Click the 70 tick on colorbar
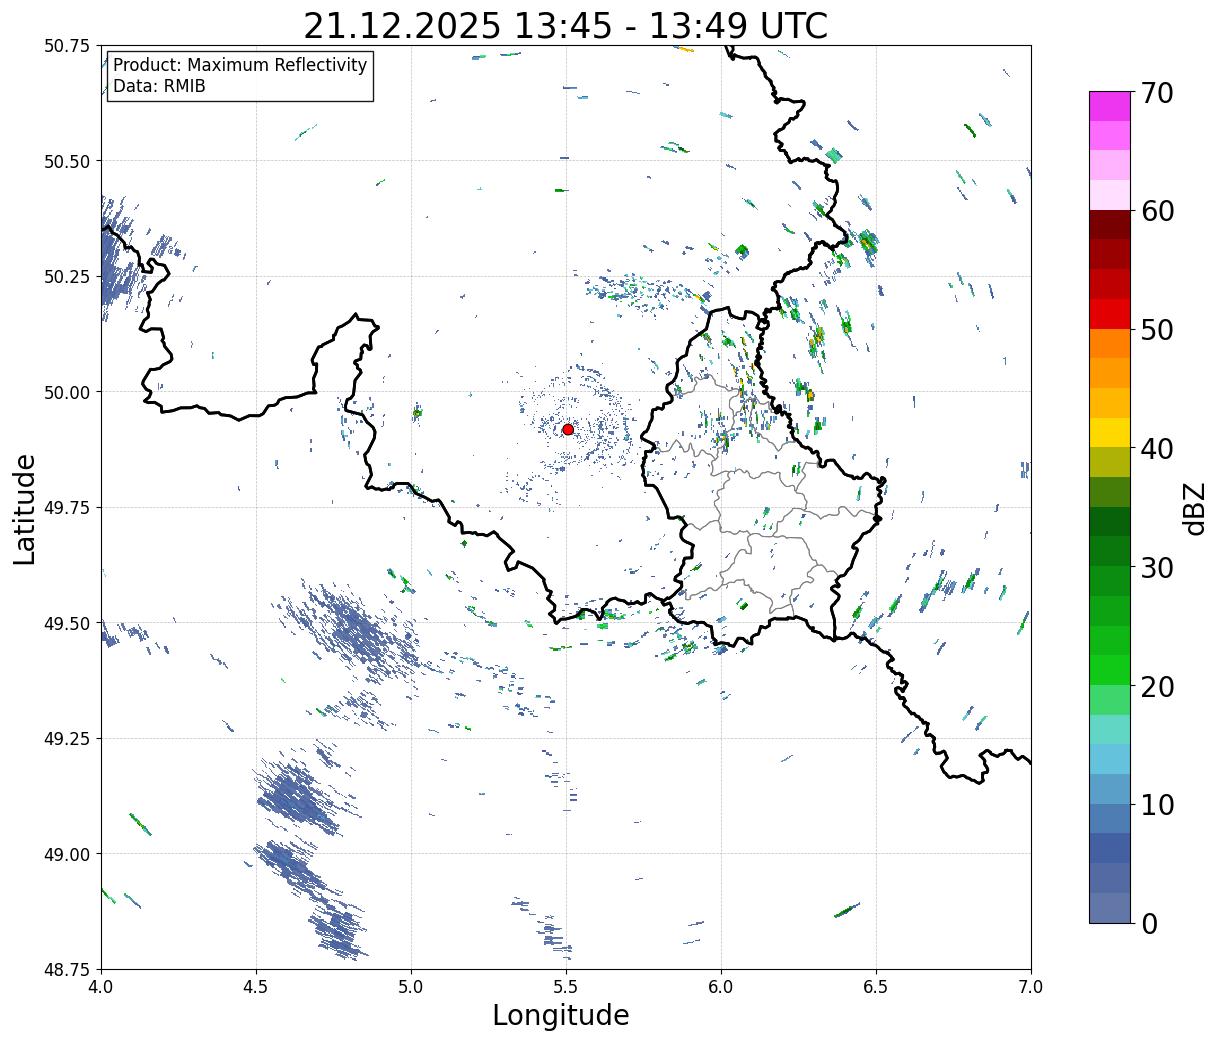This screenshot has height=1040, width=1219. [1156, 93]
